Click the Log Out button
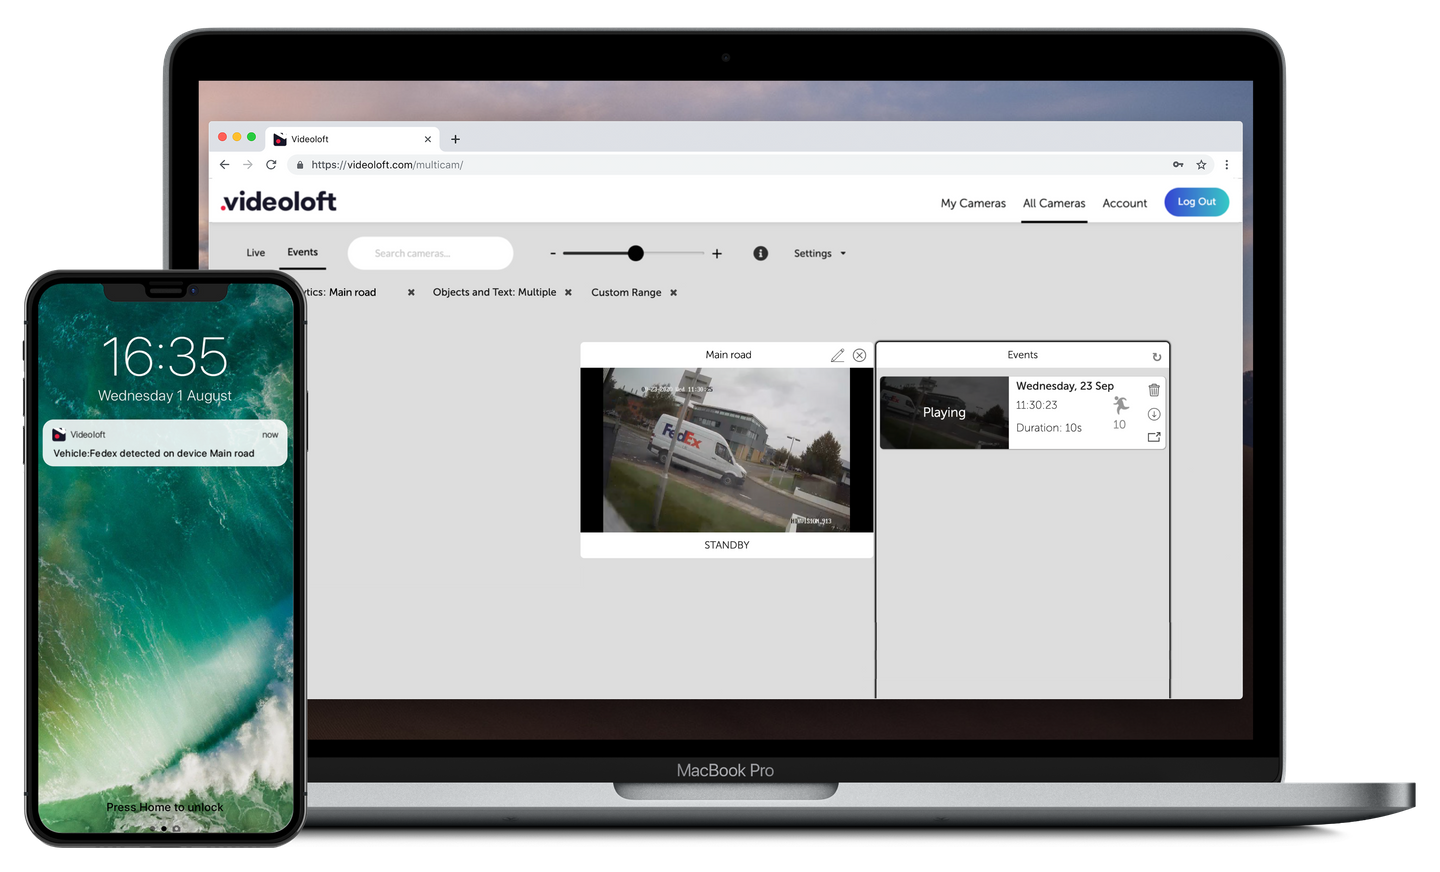1440x872 pixels. 1196,202
